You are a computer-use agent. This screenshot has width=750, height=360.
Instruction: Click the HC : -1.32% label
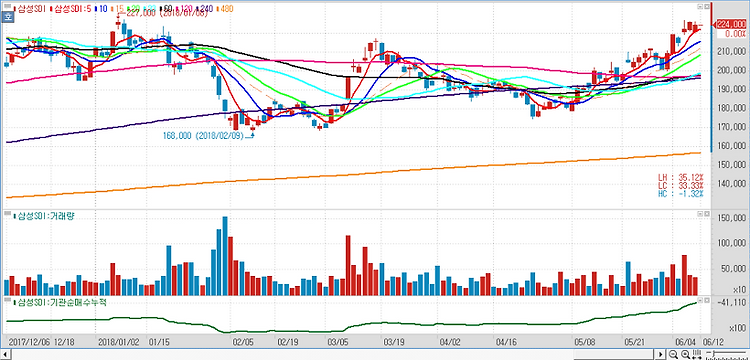tap(681, 194)
